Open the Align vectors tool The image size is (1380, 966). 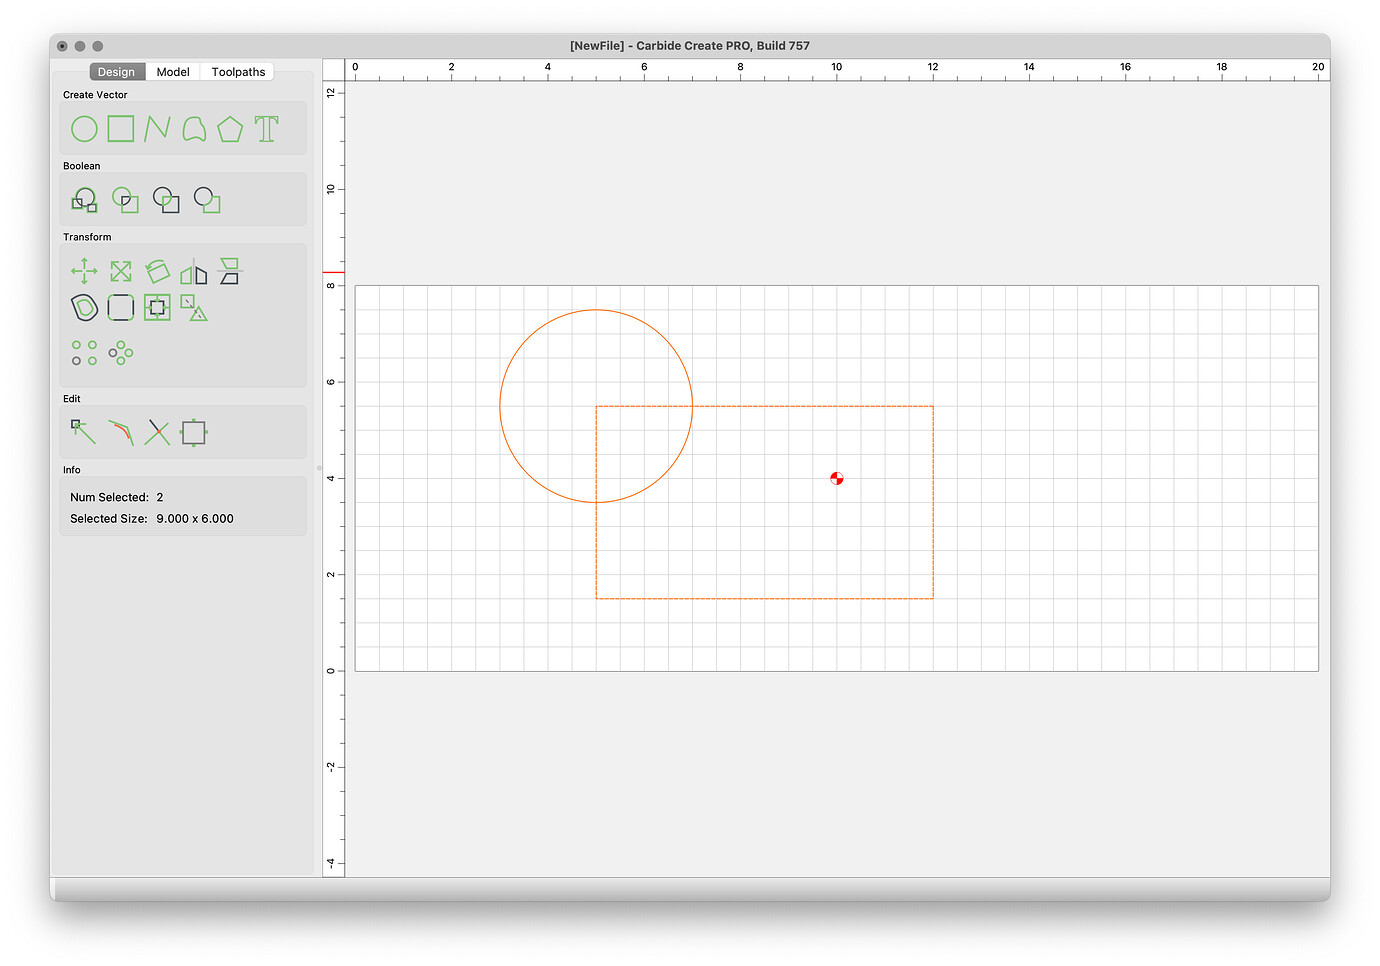click(x=157, y=307)
